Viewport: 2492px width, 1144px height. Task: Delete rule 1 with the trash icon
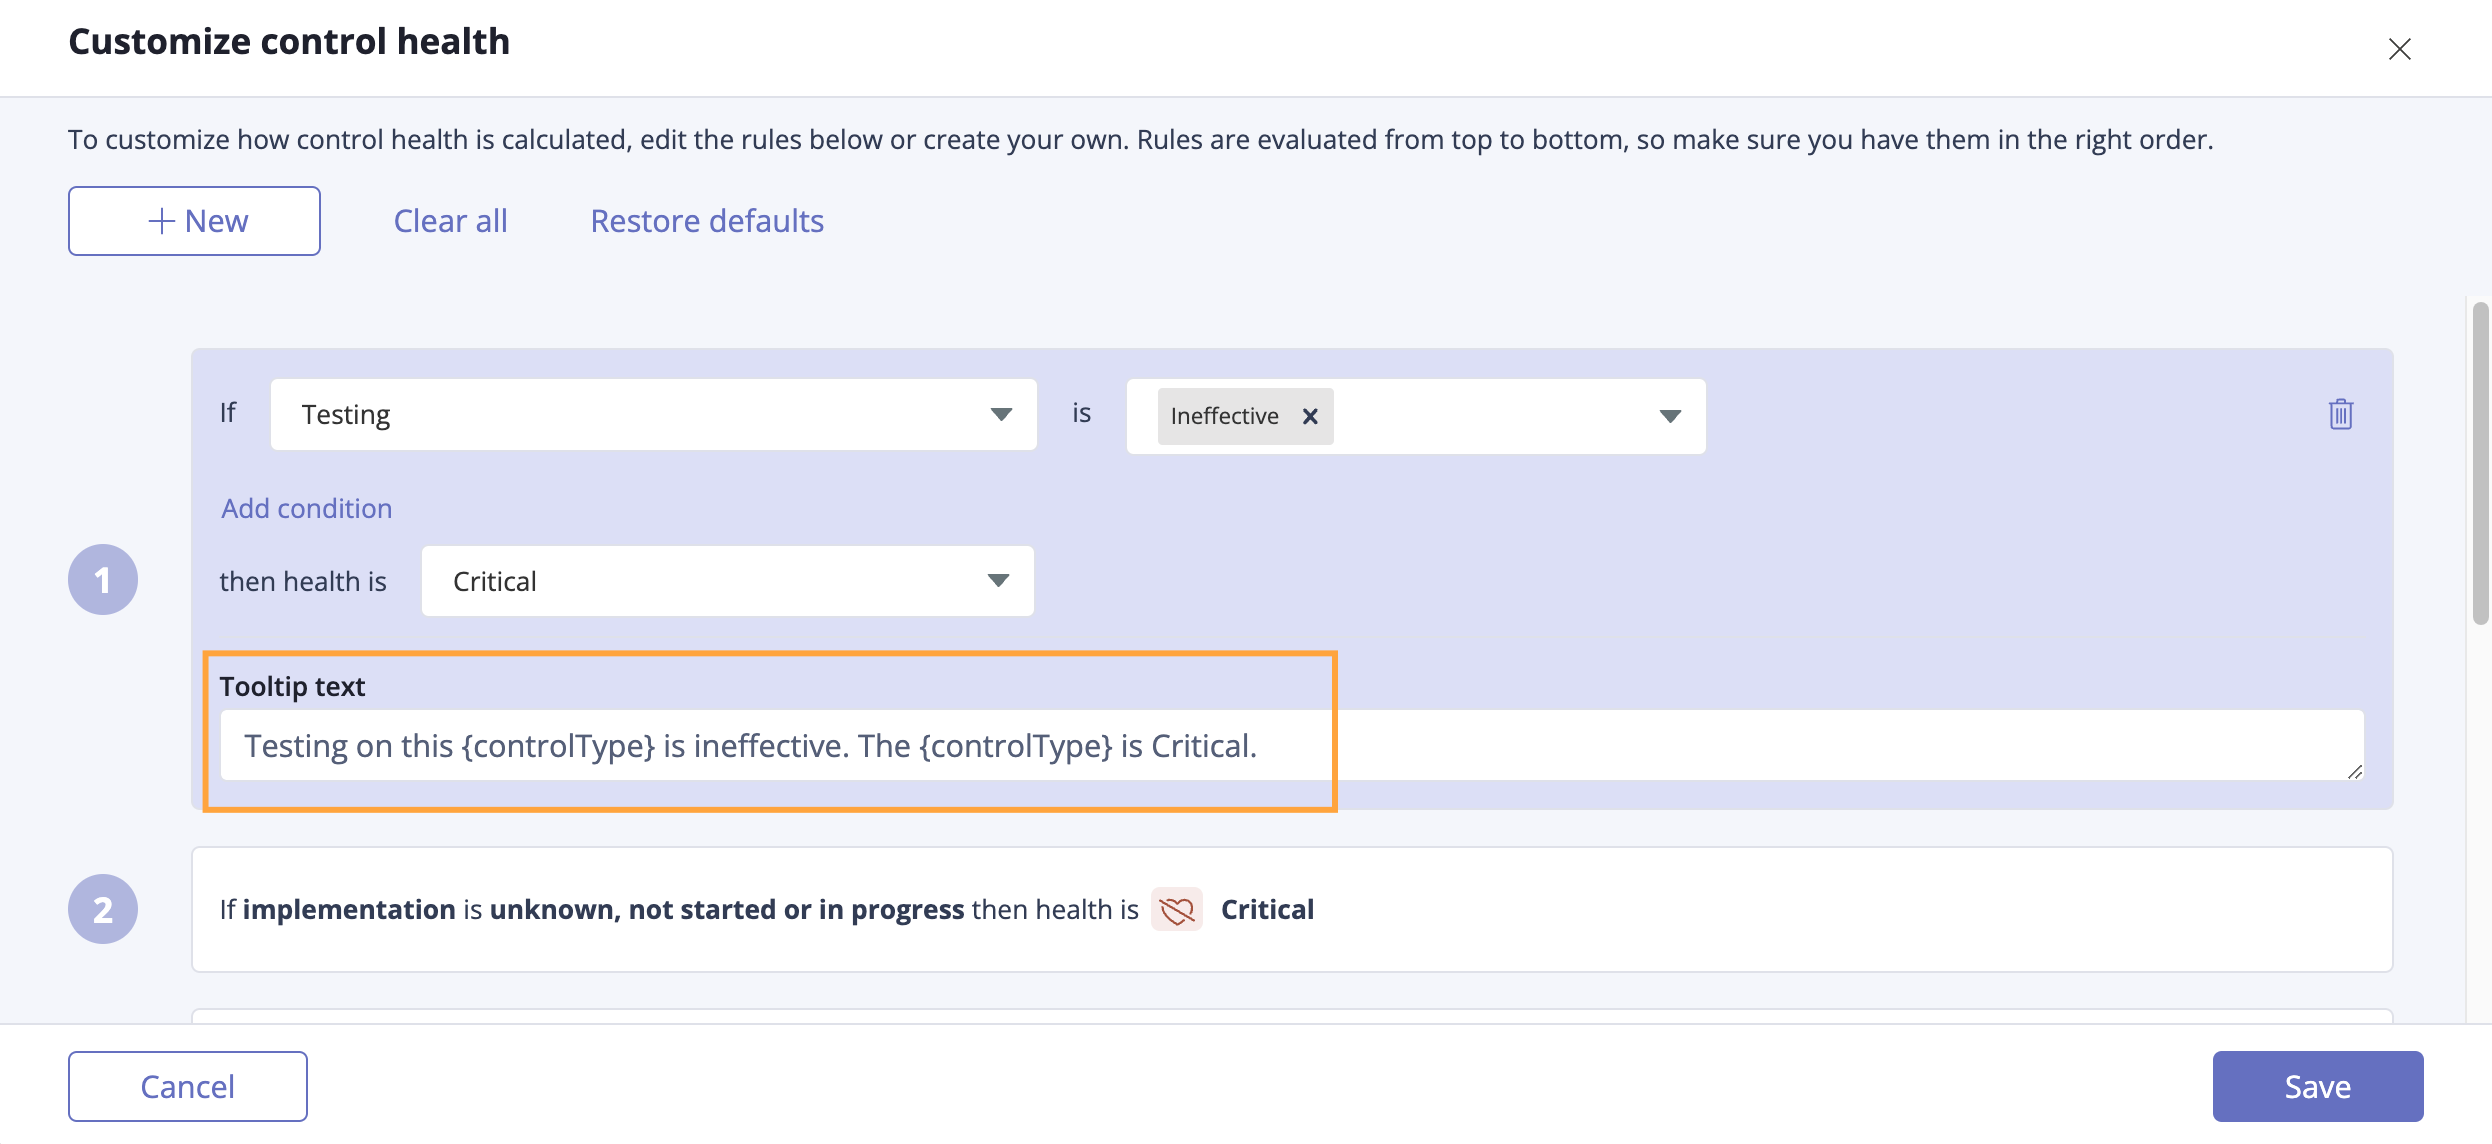point(2340,414)
